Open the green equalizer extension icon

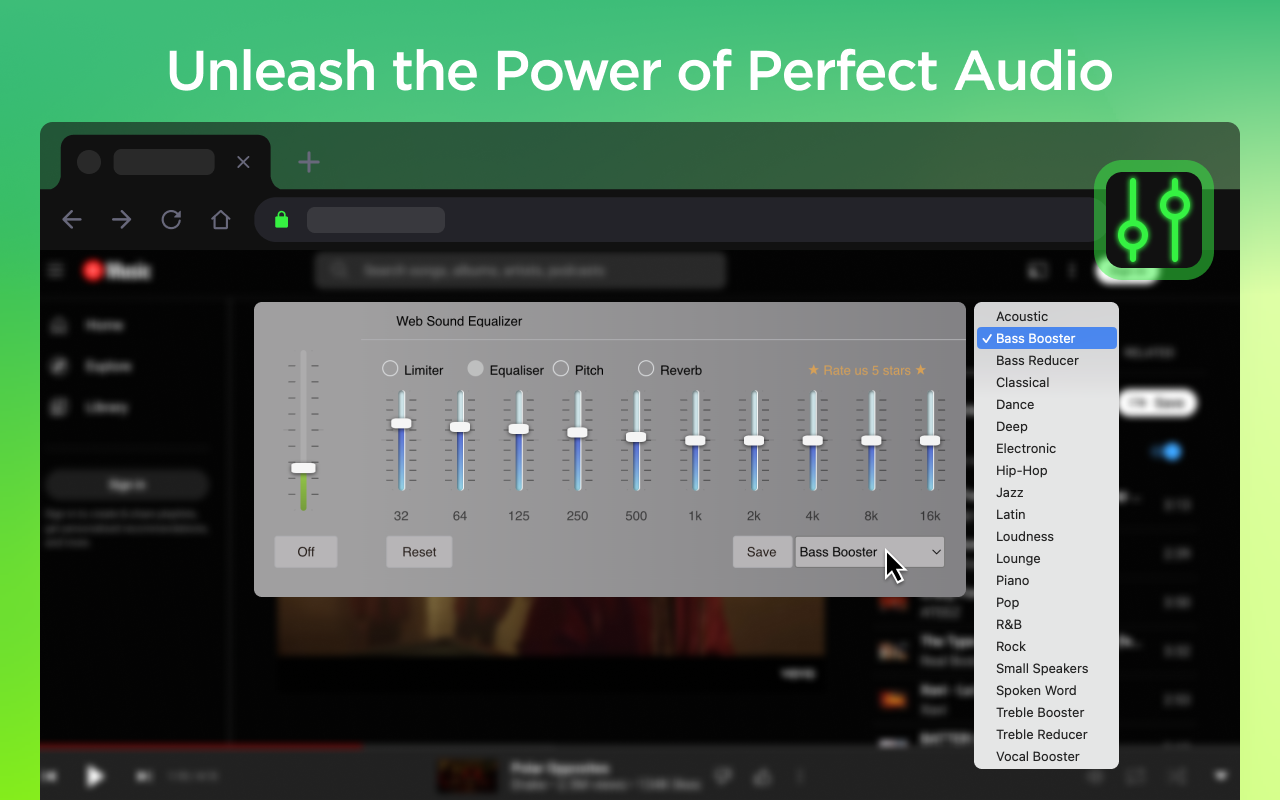[1153, 220]
